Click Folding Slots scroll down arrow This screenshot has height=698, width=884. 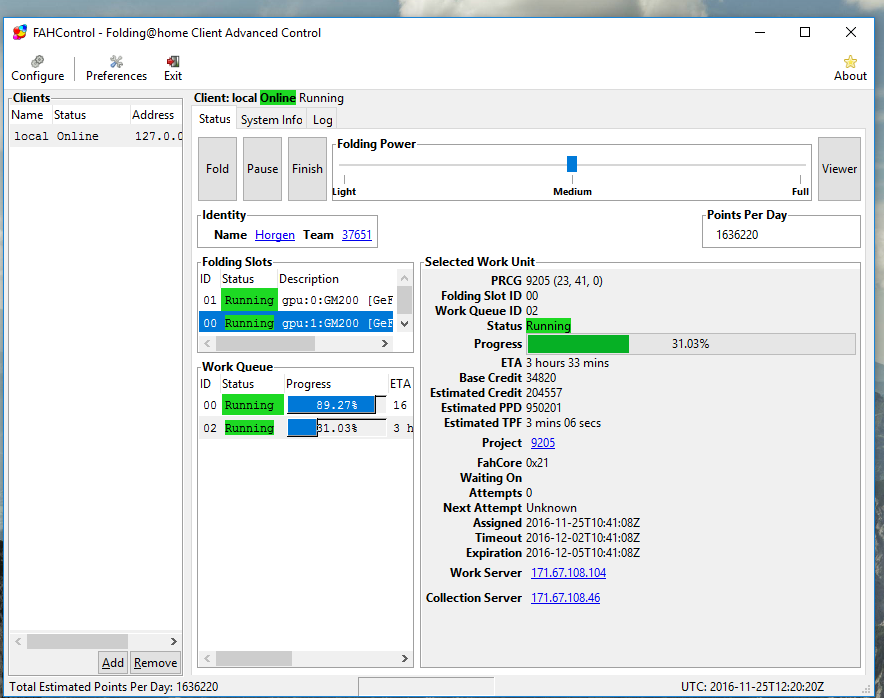(404, 324)
